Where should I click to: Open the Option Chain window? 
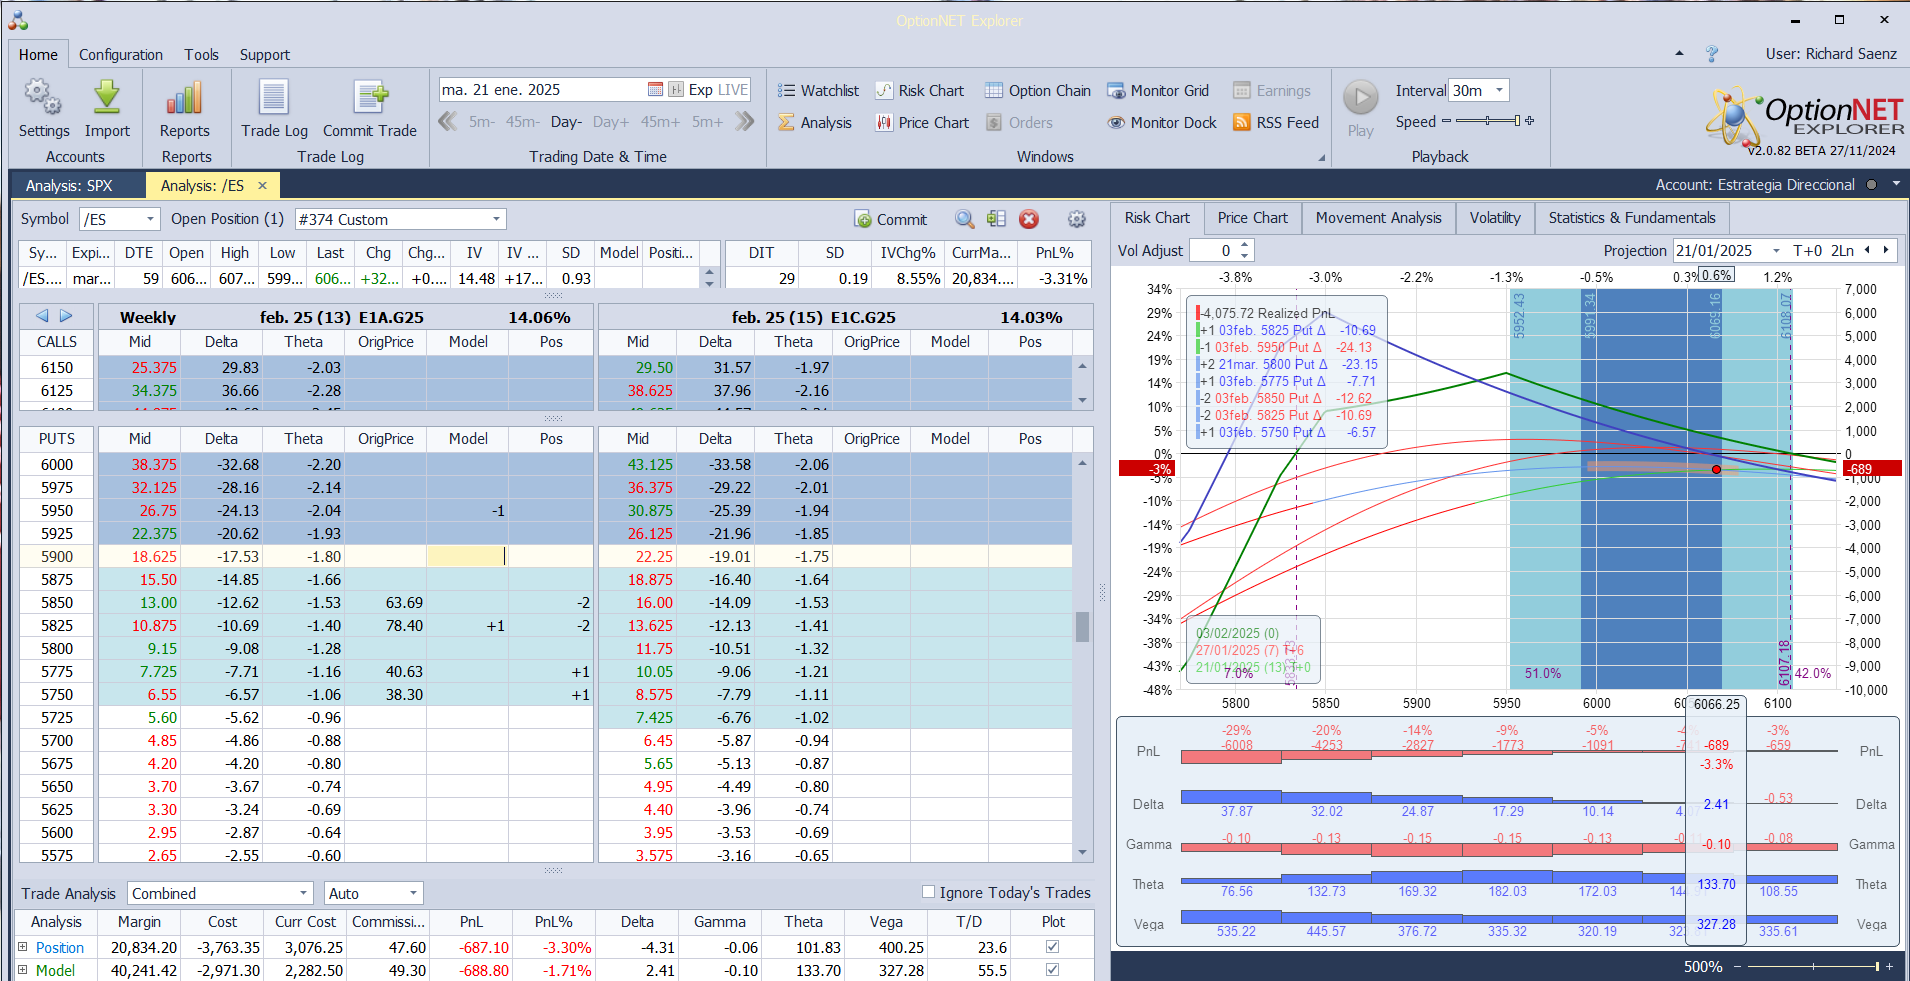pos(1038,91)
